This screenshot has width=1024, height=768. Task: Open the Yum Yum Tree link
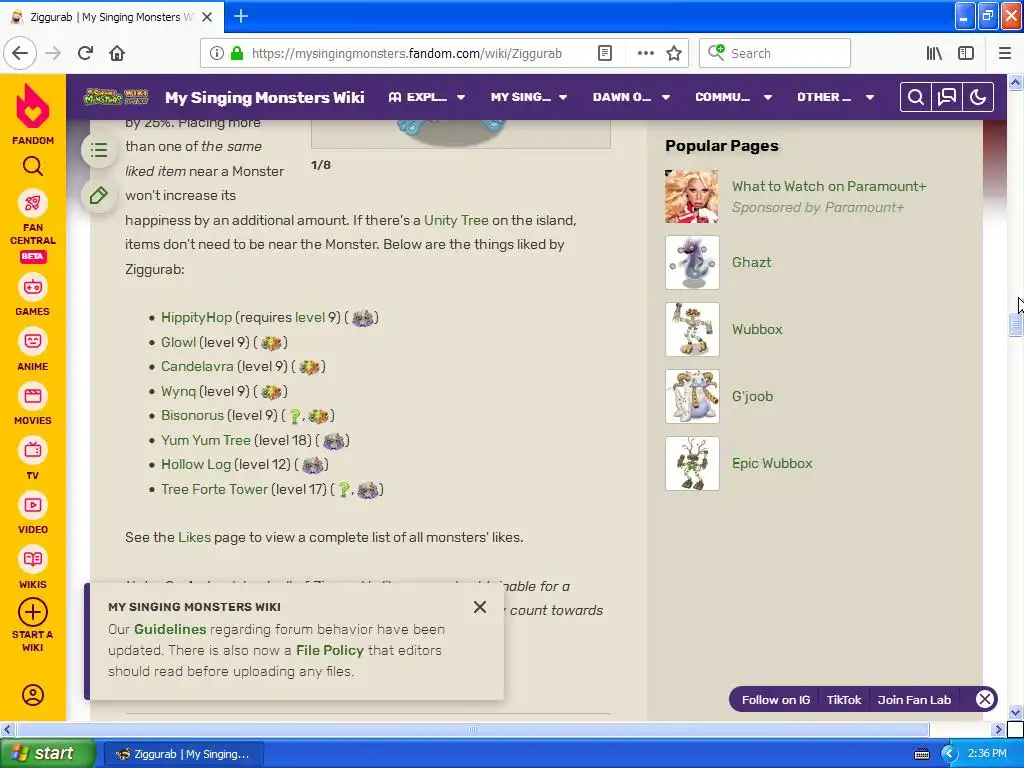pyautogui.click(x=206, y=440)
